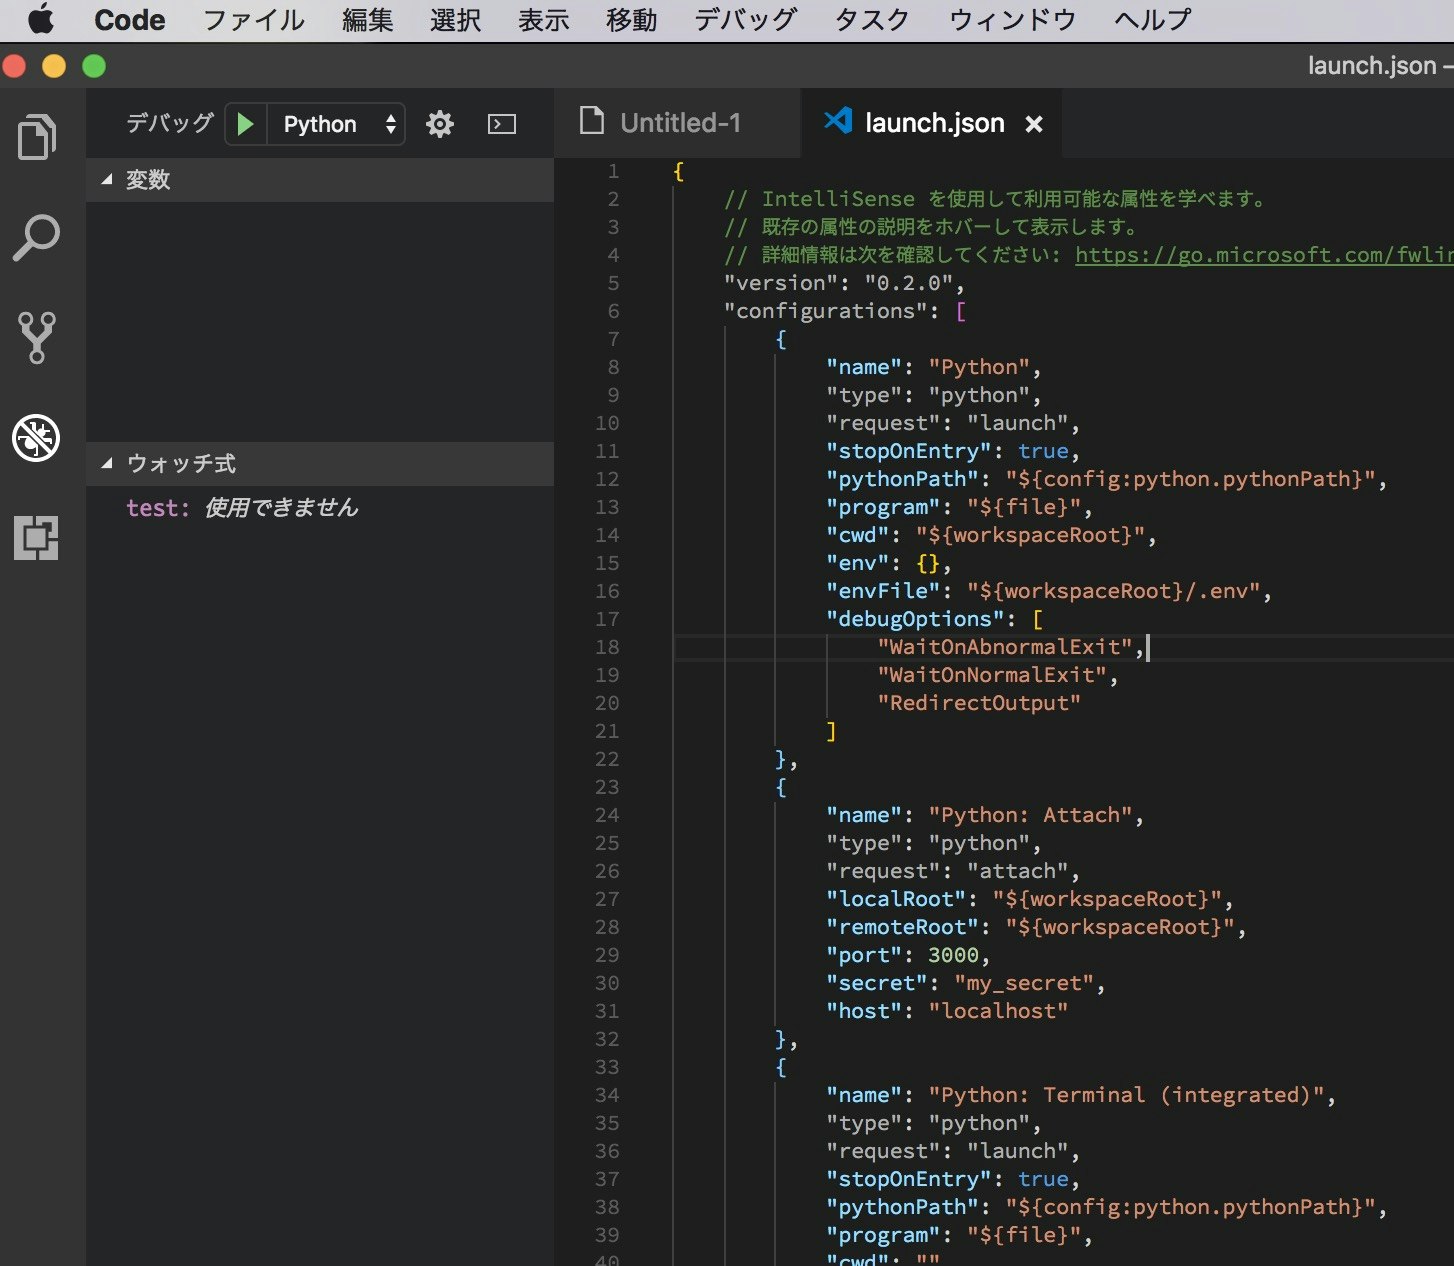Click "cwd": "${workspaceRoot}" line
Image resolution: width=1454 pixels, height=1266 pixels.
tap(991, 535)
